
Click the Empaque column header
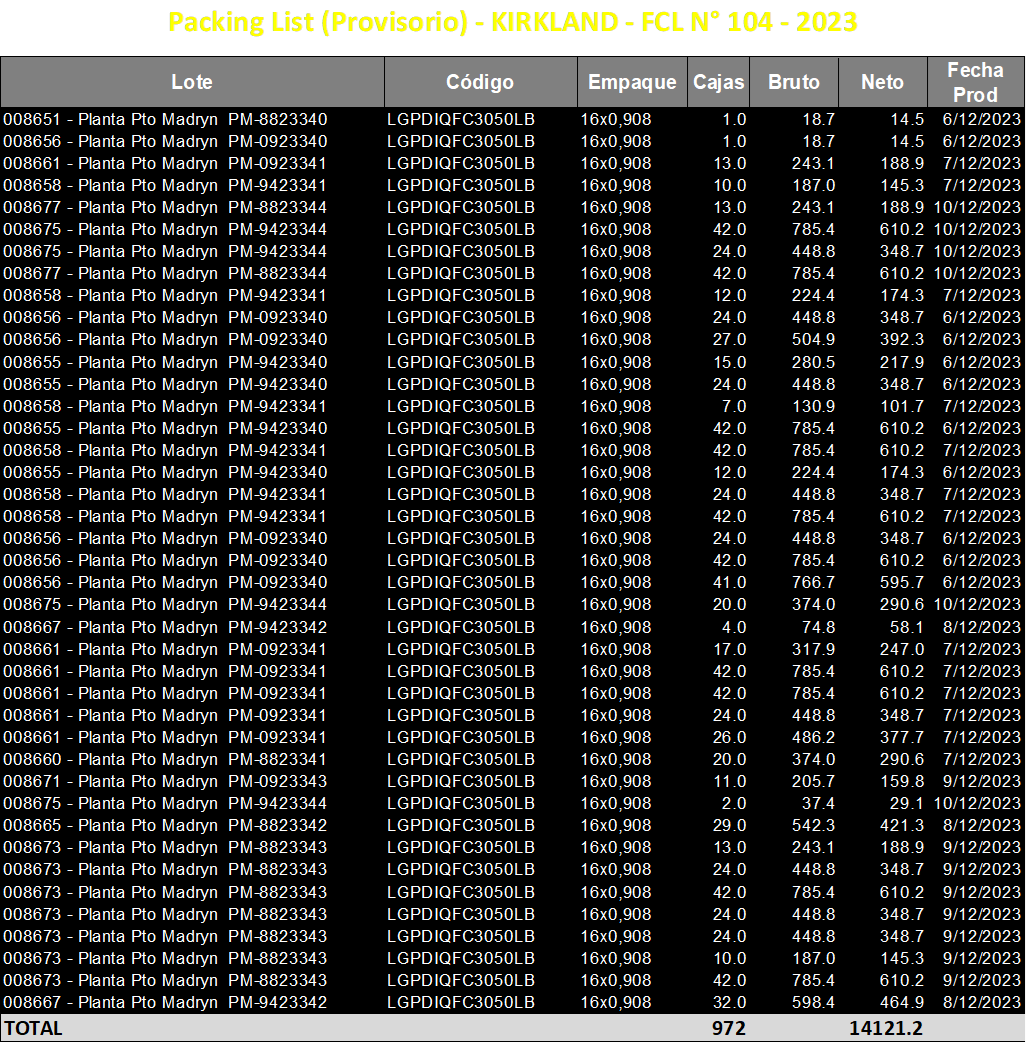pos(632,82)
